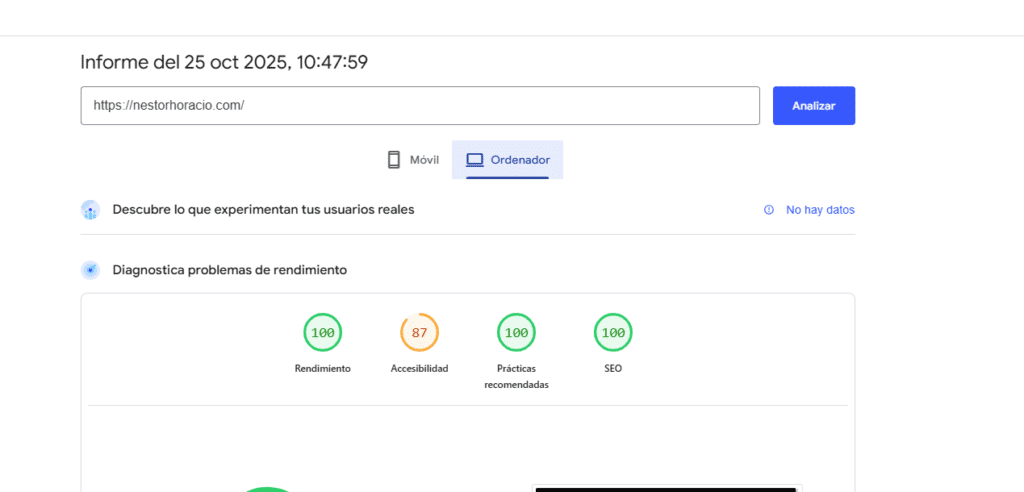The height and width of the screenshot is (492, 1024).
Task: Click the 'Rendimiento' label
Action: [x=323, y=369]
